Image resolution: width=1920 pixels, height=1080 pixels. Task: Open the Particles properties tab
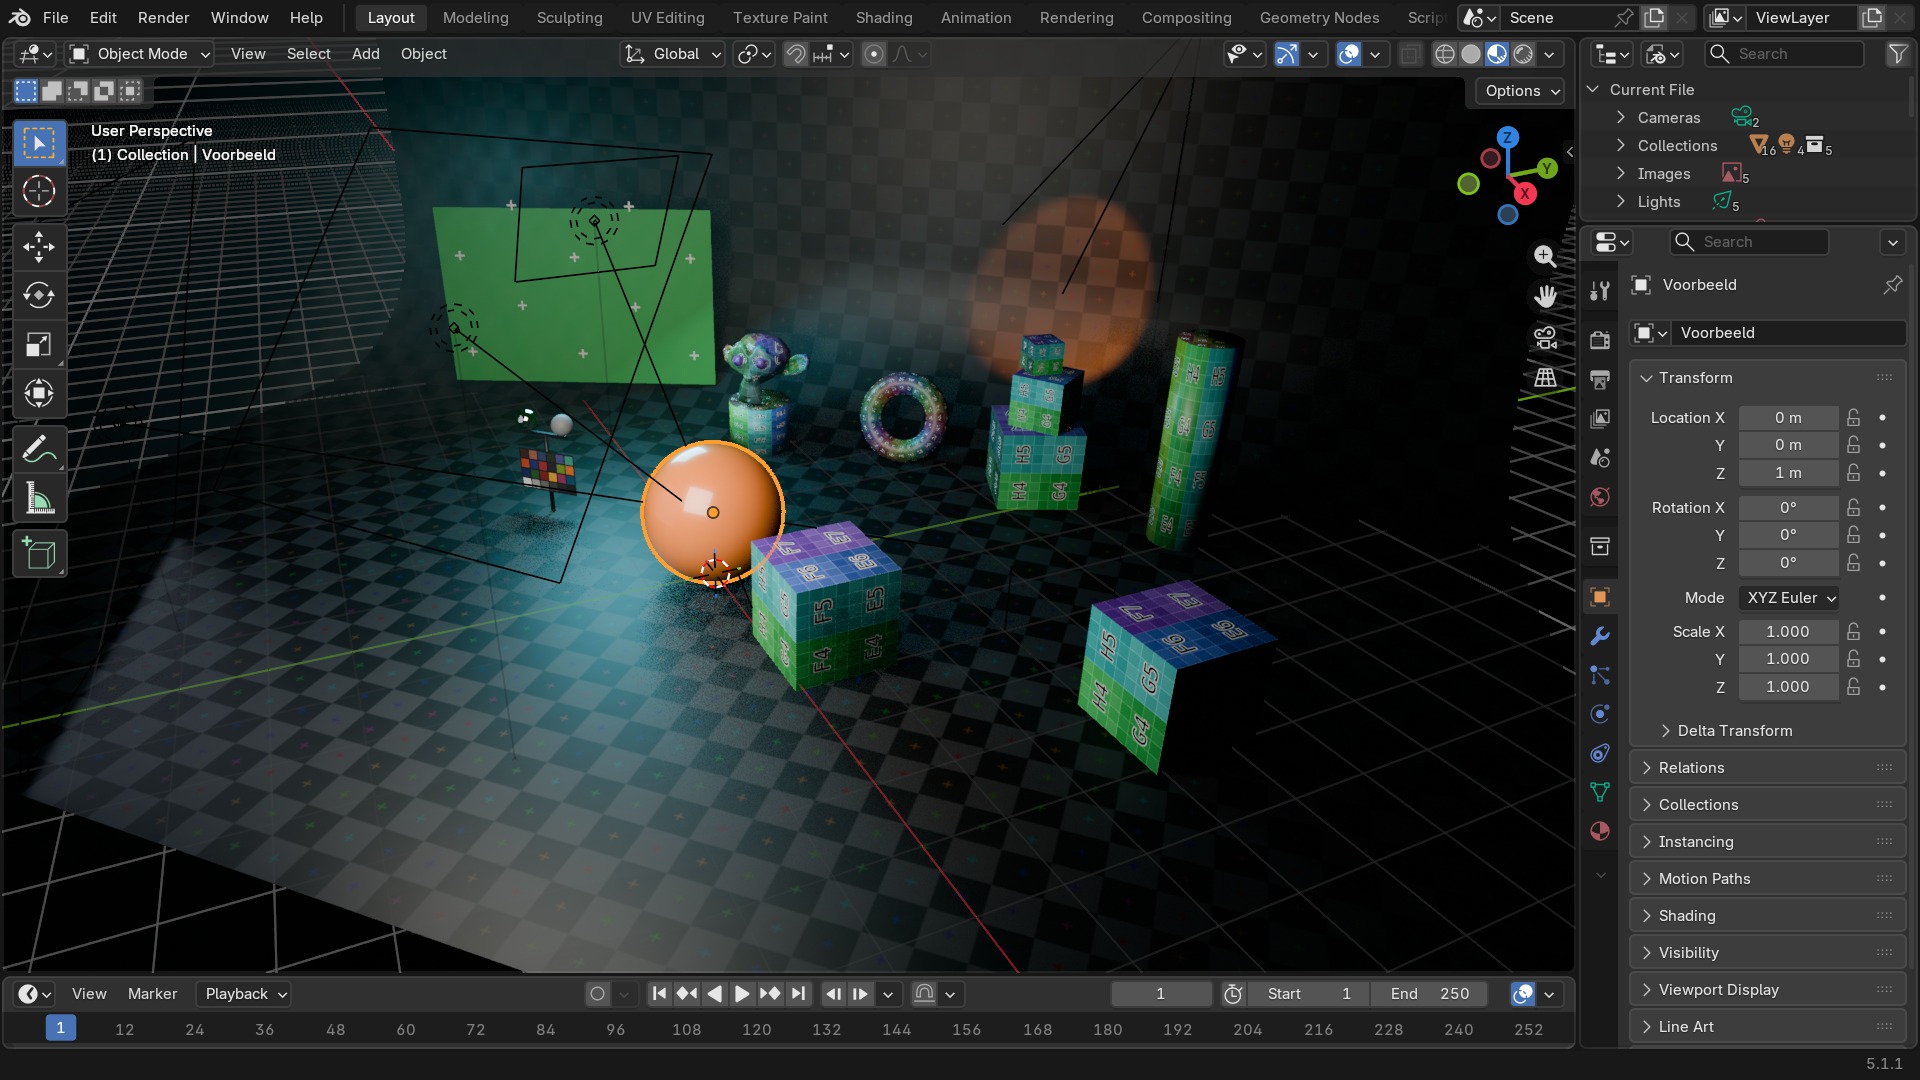(x=1600, y=675)
